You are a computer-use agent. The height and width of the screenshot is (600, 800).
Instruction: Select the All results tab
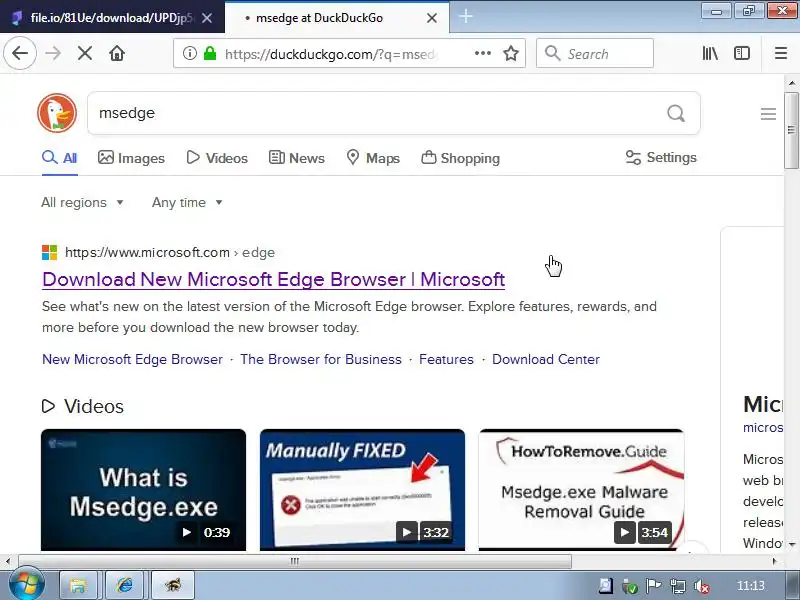point(59,158)
